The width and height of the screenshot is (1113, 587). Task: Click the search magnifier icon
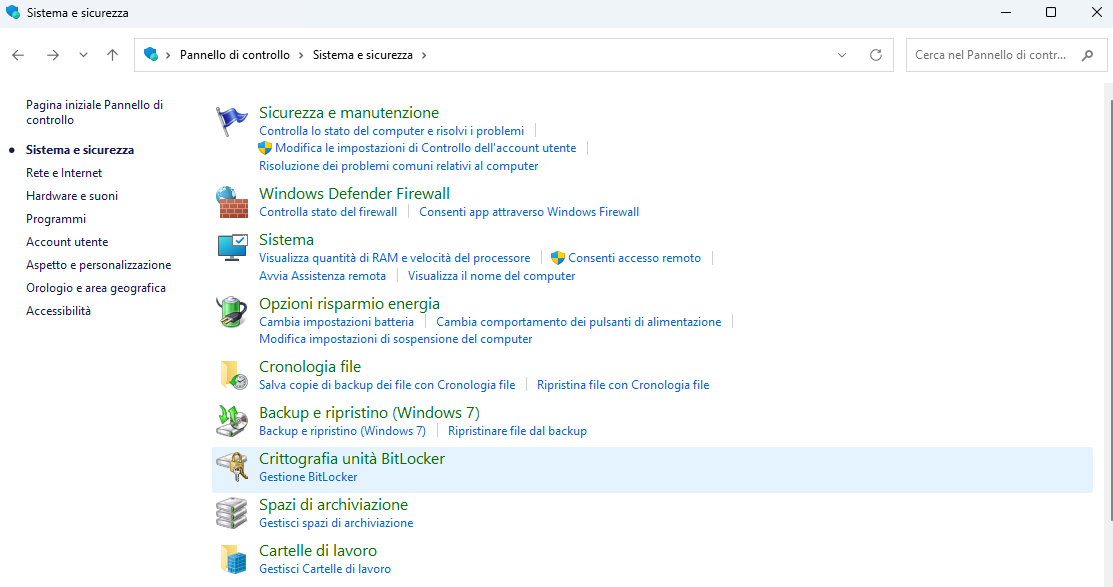click(x=1087, y=55)
